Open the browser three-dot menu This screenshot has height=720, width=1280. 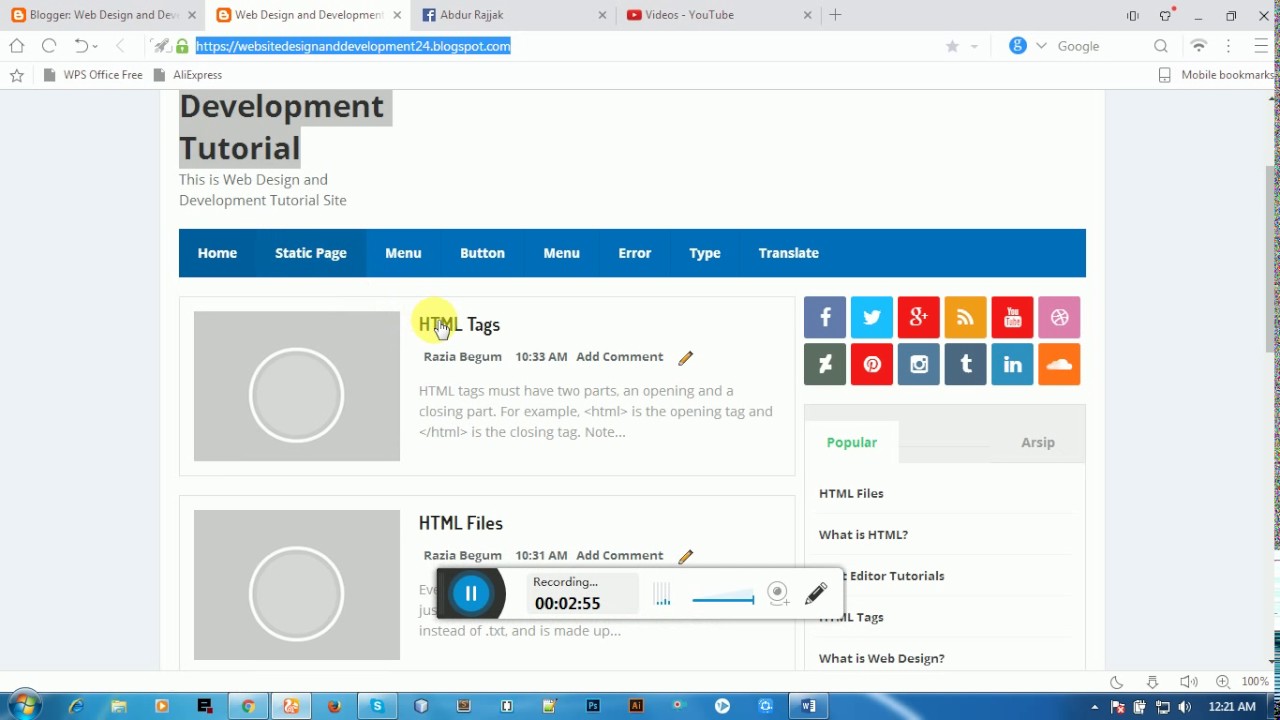[x=1228, y=46]
